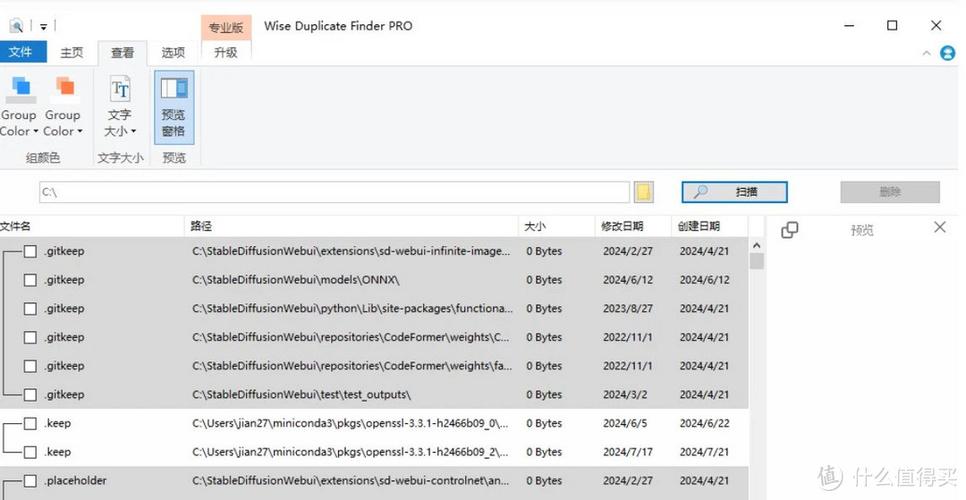Image resolution: width=966 pixels, height=500 pixels.
Task: Collapse the ribbon with the chevron
Action: [927, 54]
